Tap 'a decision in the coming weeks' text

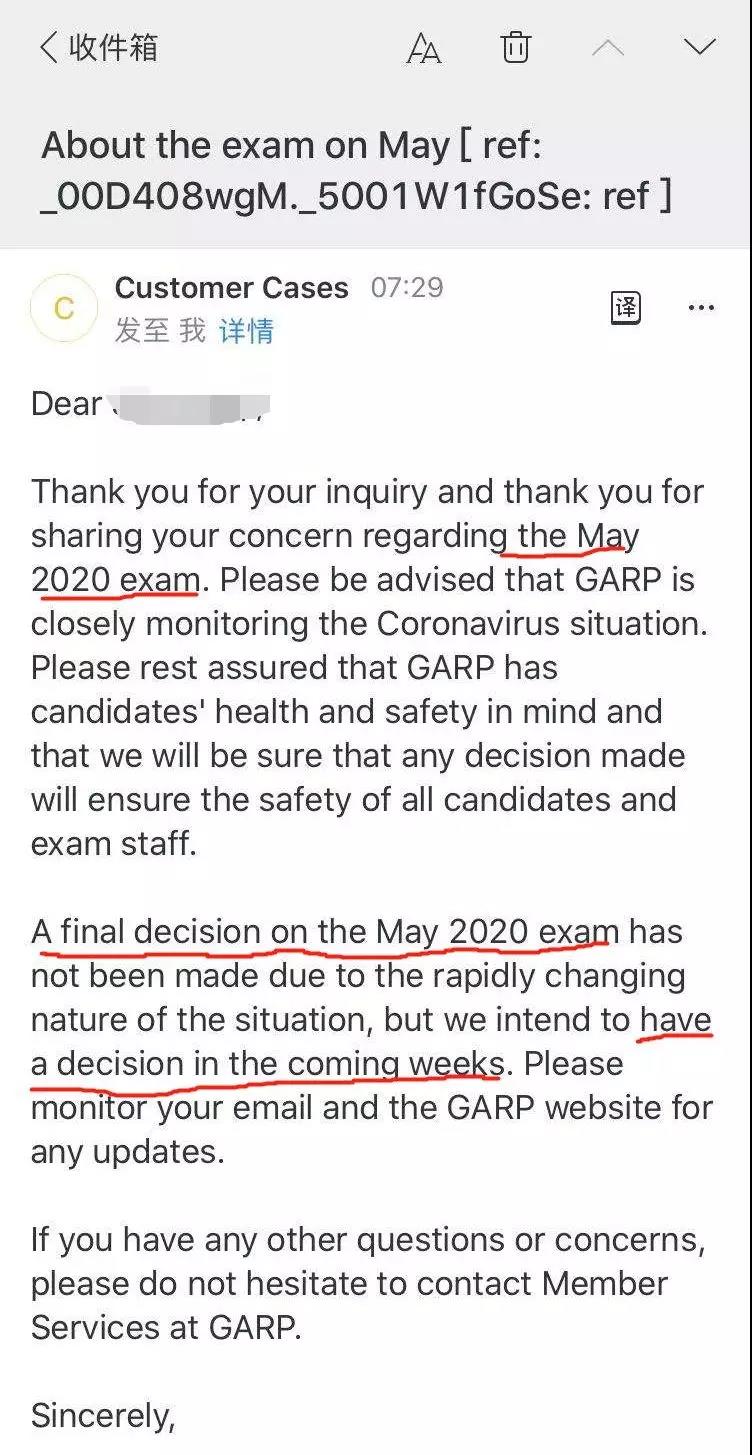point(266,1064)
